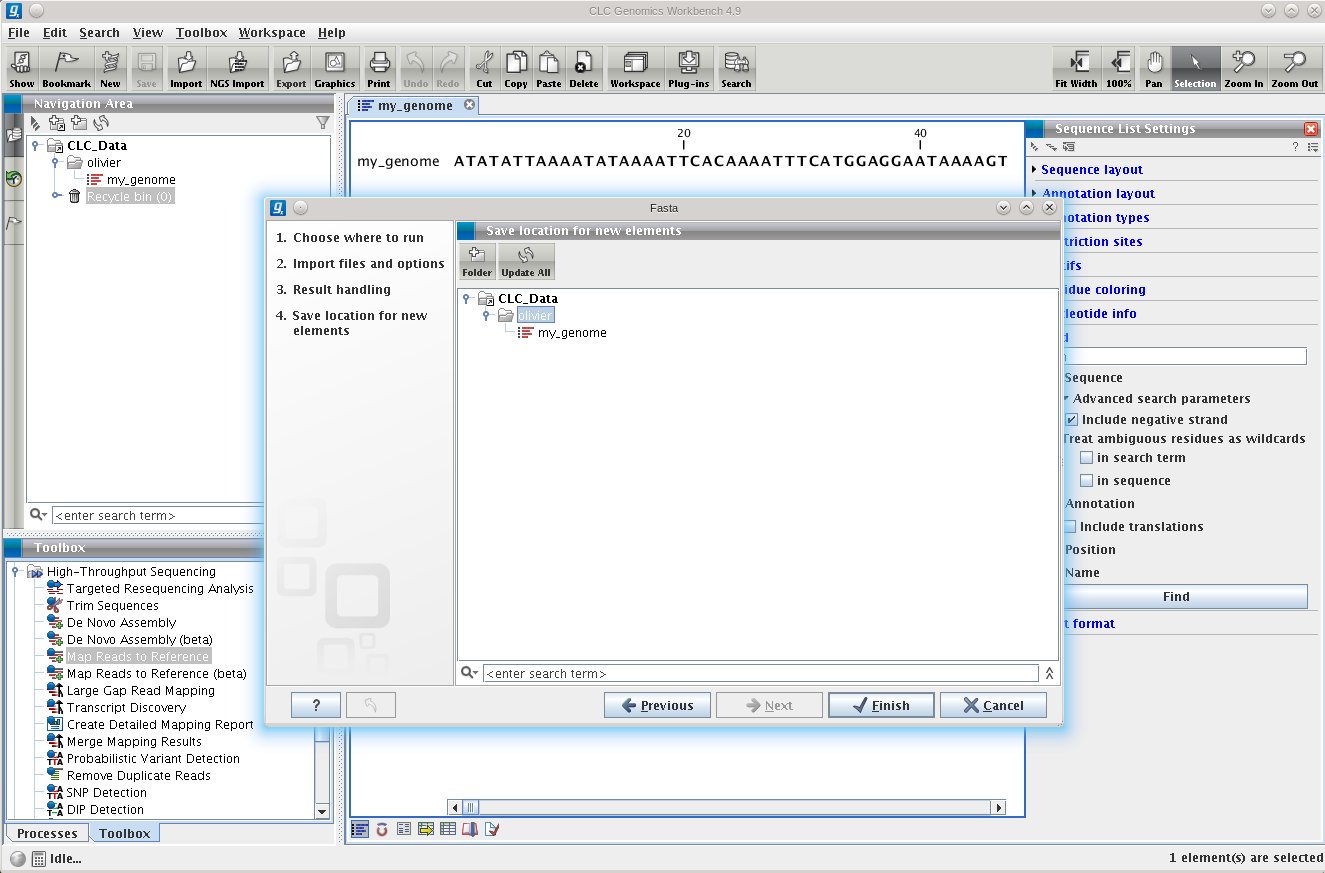Viewport: 1325px width, 873px height.
Task: Click the table view icon below the editor
Action: [x=448, y=829]
